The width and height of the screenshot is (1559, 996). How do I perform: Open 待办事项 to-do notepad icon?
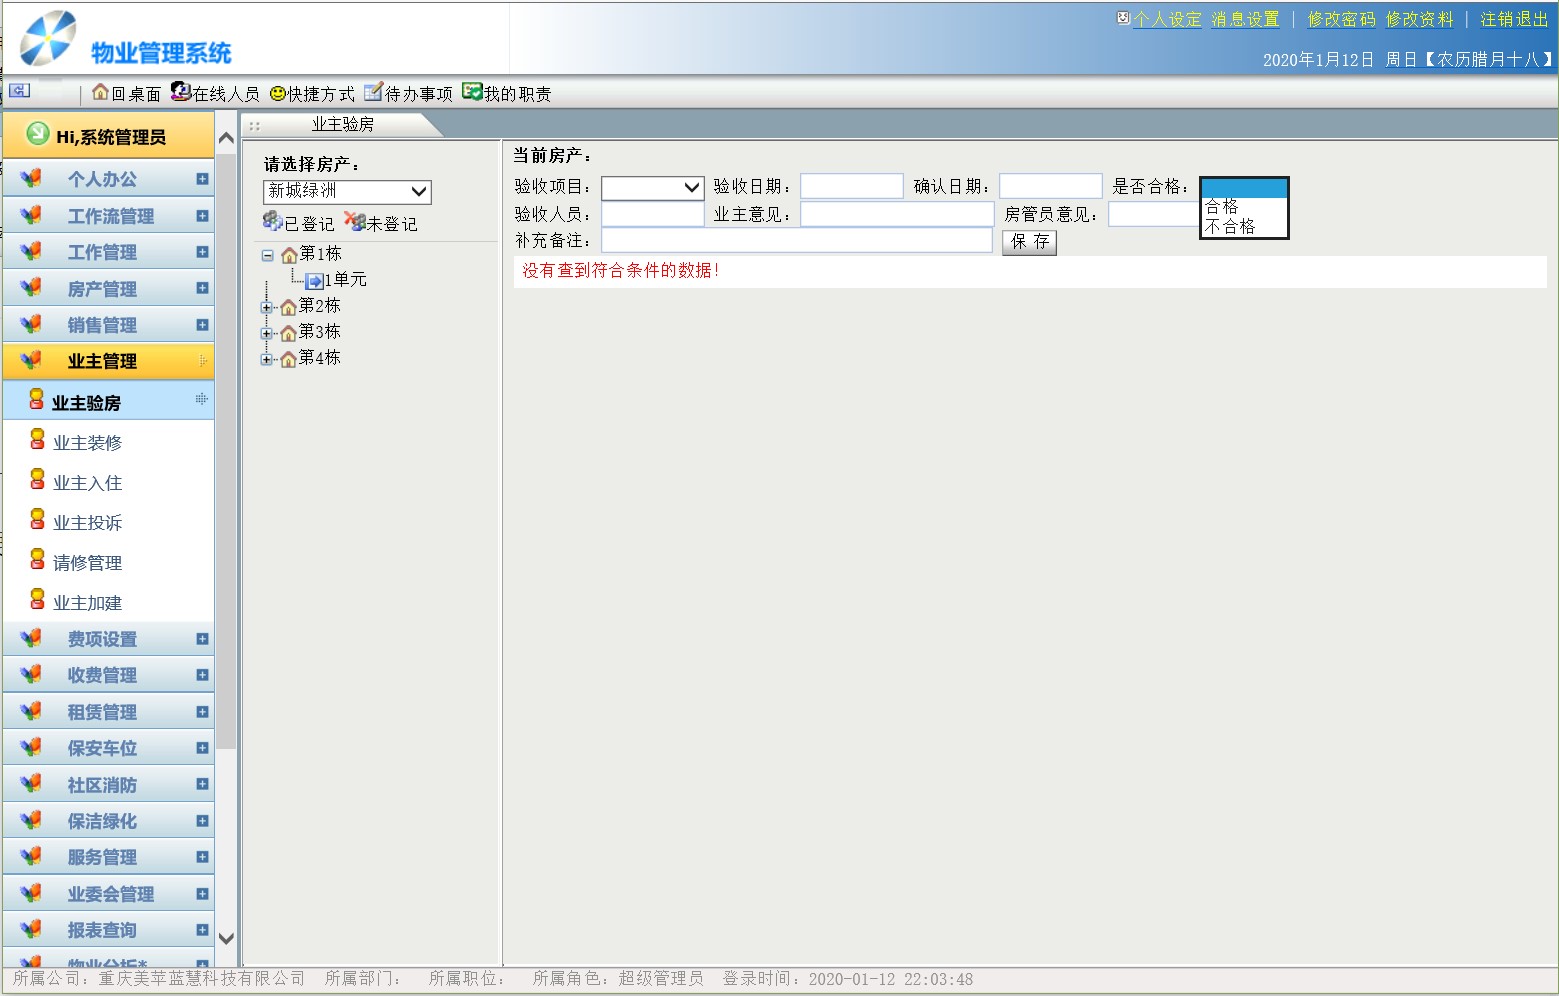pyautogui.click(x=373, y=93)
